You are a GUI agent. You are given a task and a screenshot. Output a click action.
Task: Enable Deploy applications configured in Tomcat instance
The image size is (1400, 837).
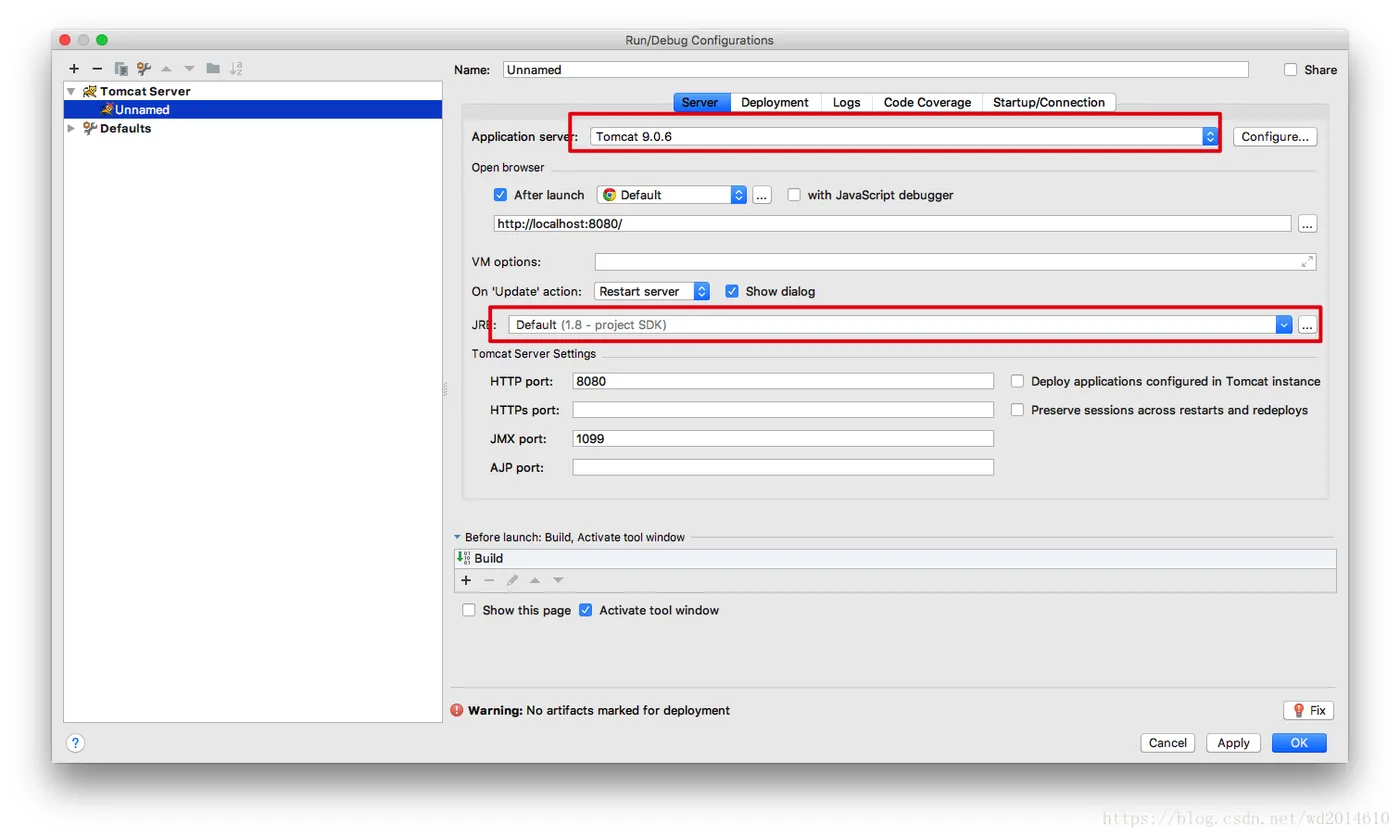(1017, 381)
